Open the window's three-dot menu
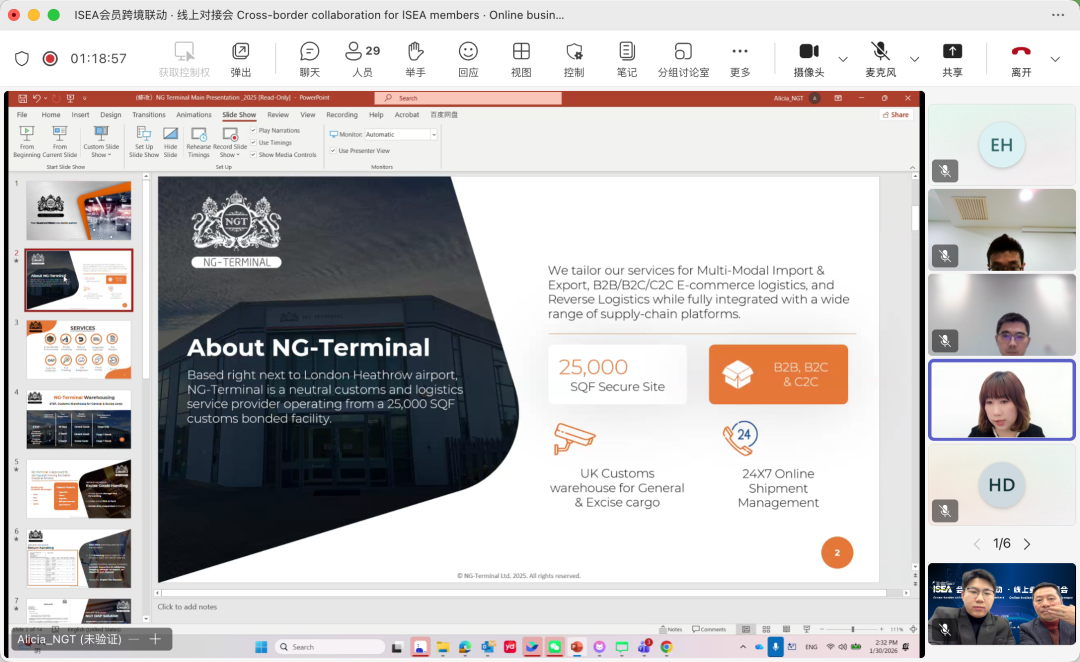This screenshot has width=1080, height=662. click(1058, 14)
